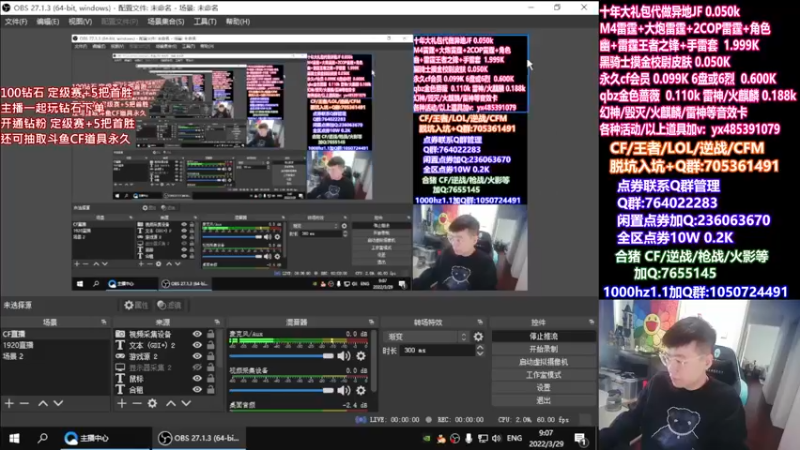The width and height of the screenshot is (800, 450).
Task: Pop out the 场景 dock panel icon
Action: click(104, 322)
